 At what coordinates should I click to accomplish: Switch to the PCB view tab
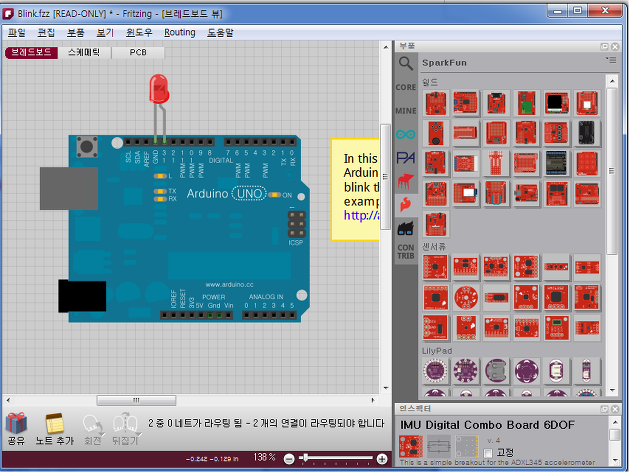pos(138,53)
